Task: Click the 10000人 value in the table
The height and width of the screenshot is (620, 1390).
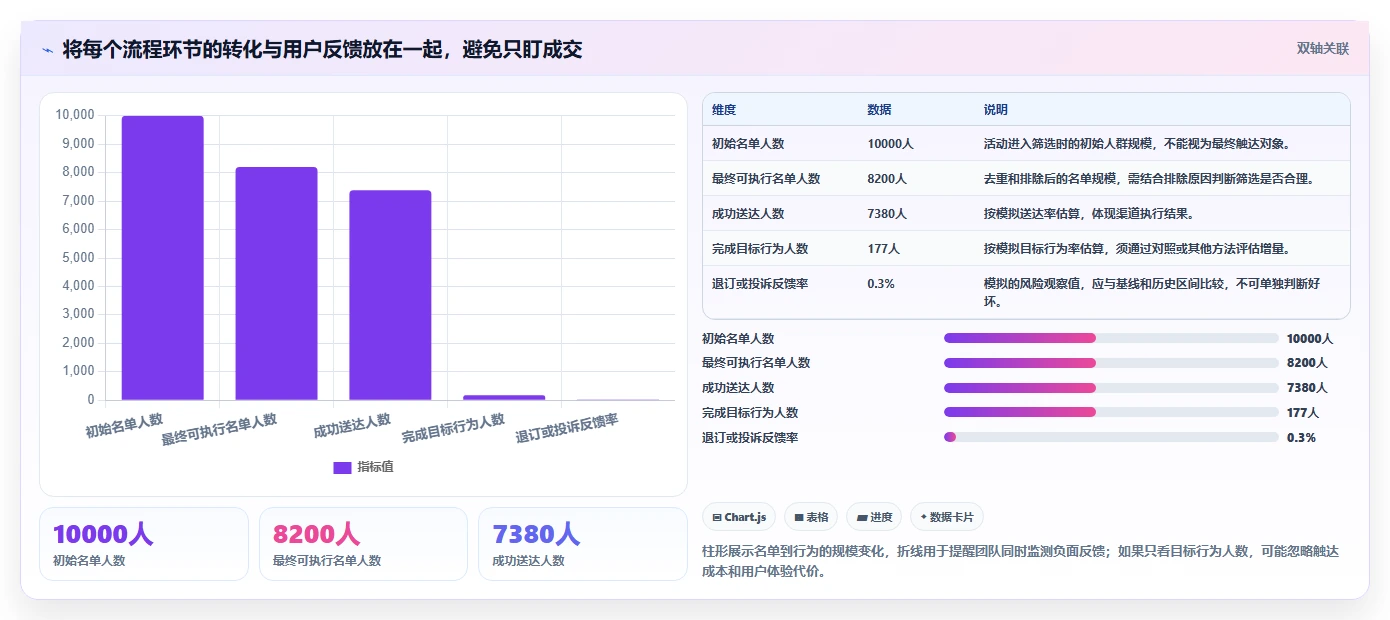Action: point(890,144)
